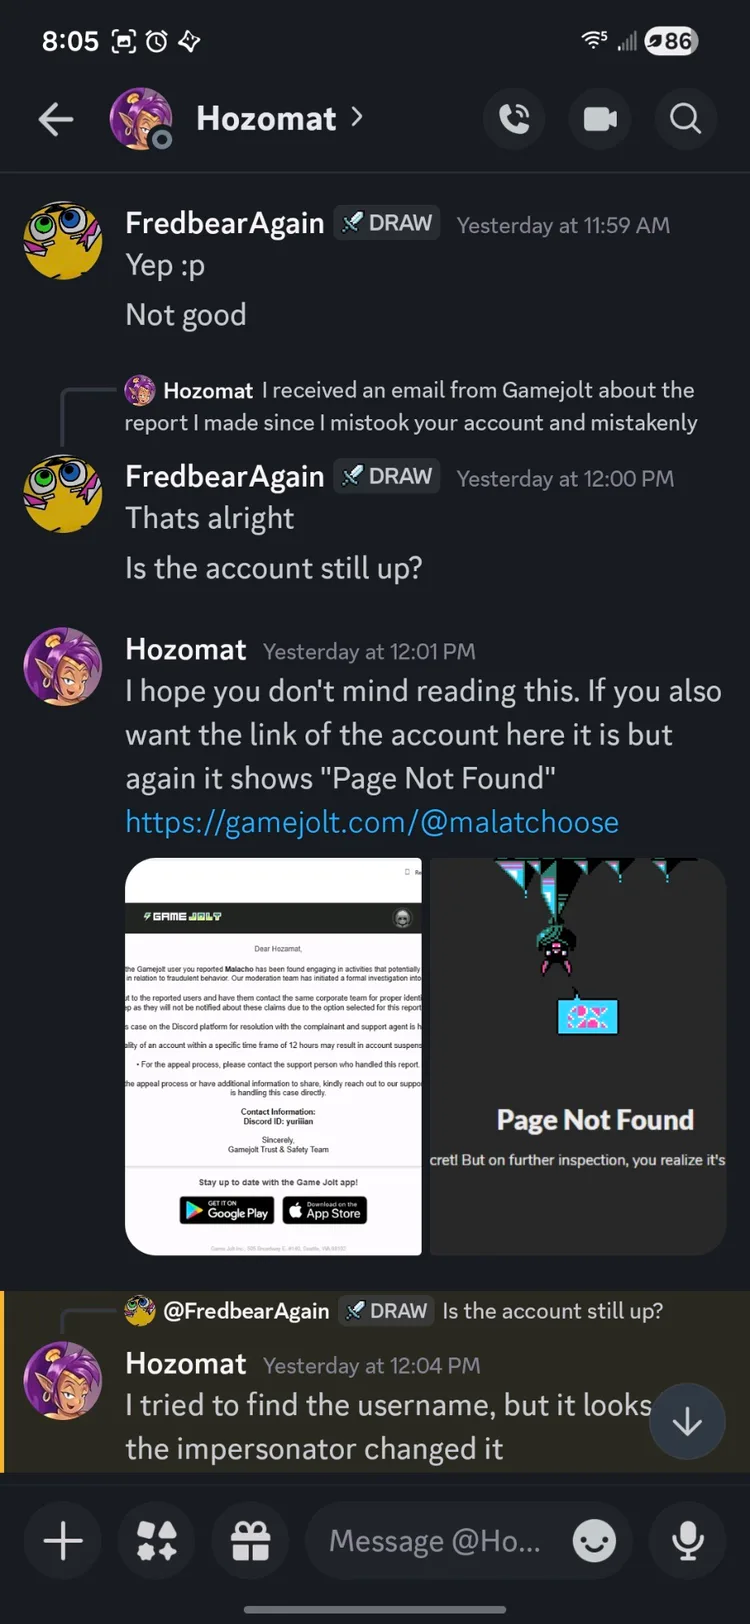Jump to replied Hozomat email message preview
This screenshot has height=1624, width=750.
click(411, 406)
